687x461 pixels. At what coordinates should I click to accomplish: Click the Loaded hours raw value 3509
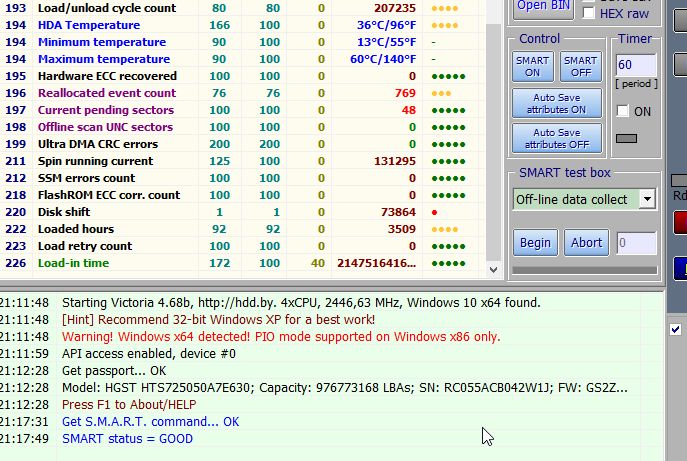(401, 229)
